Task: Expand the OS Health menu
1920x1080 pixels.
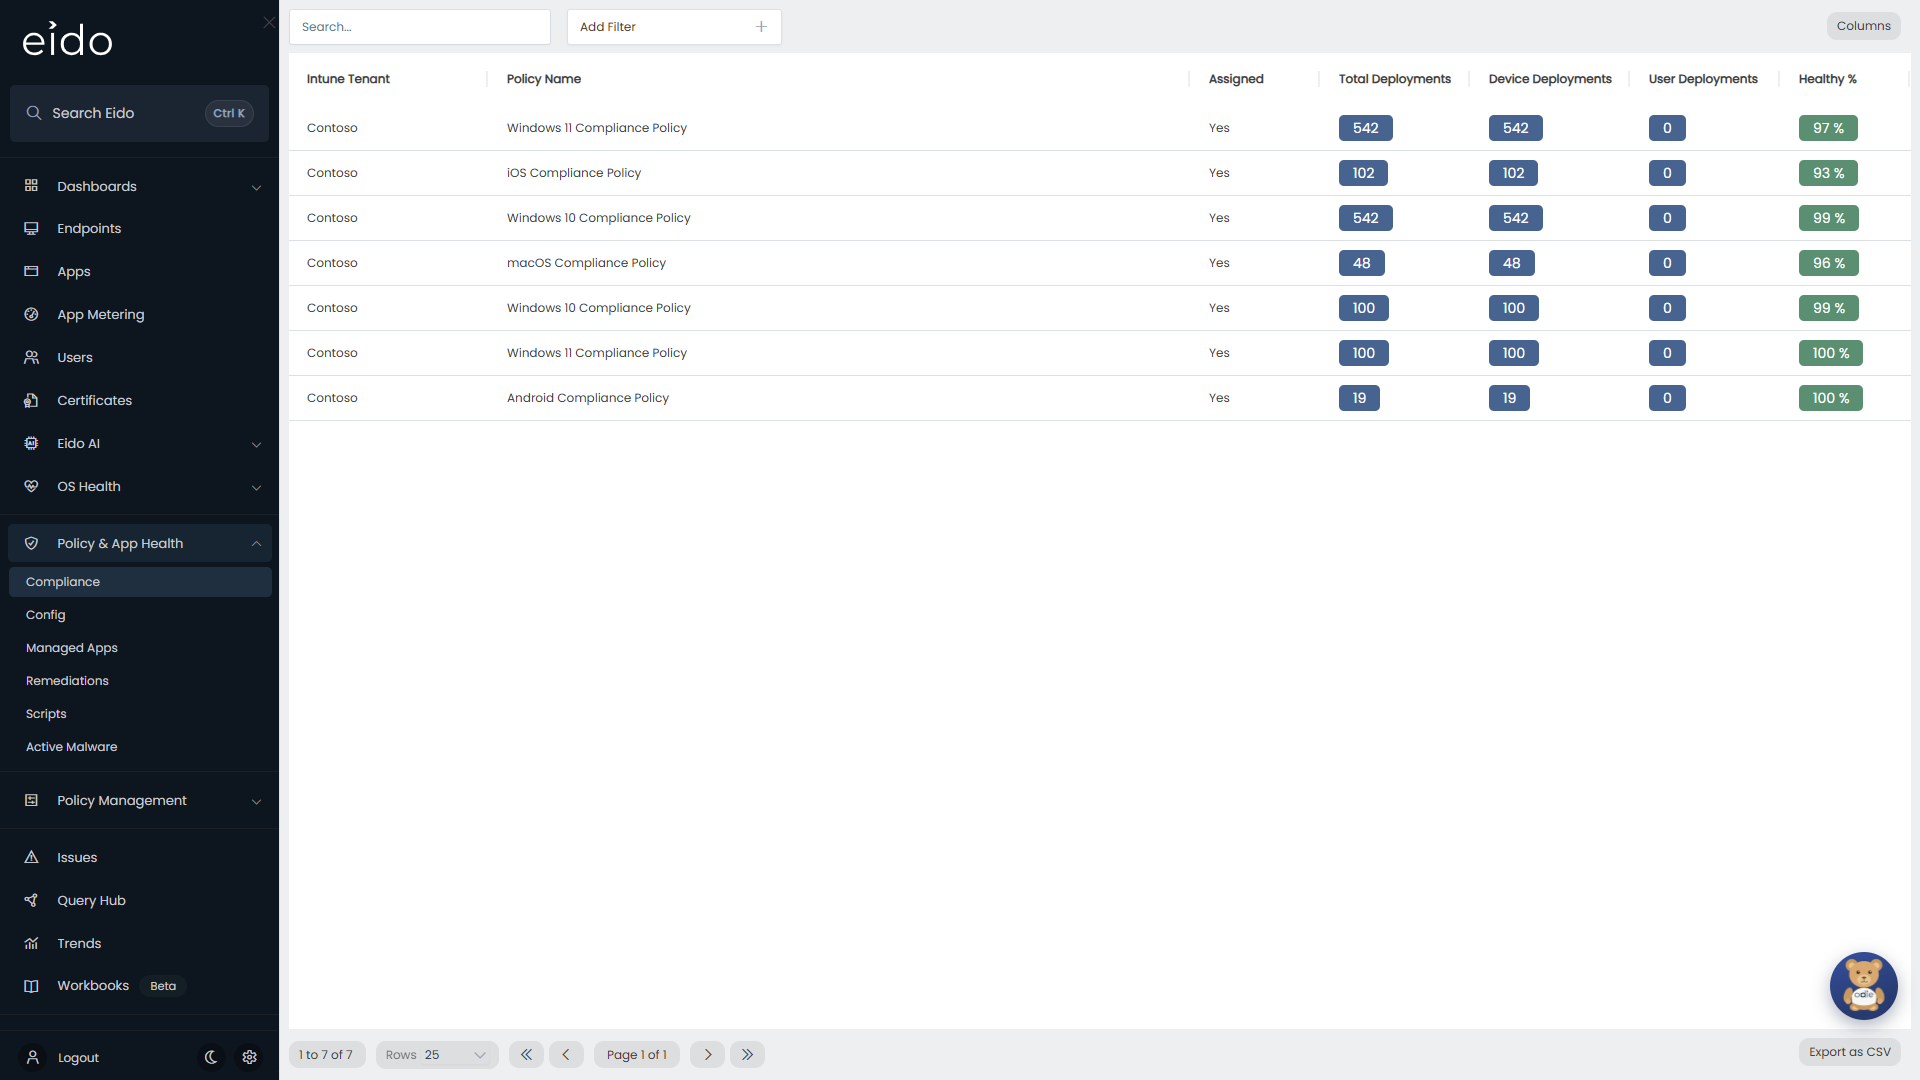Action: click(x=139, y=487)
